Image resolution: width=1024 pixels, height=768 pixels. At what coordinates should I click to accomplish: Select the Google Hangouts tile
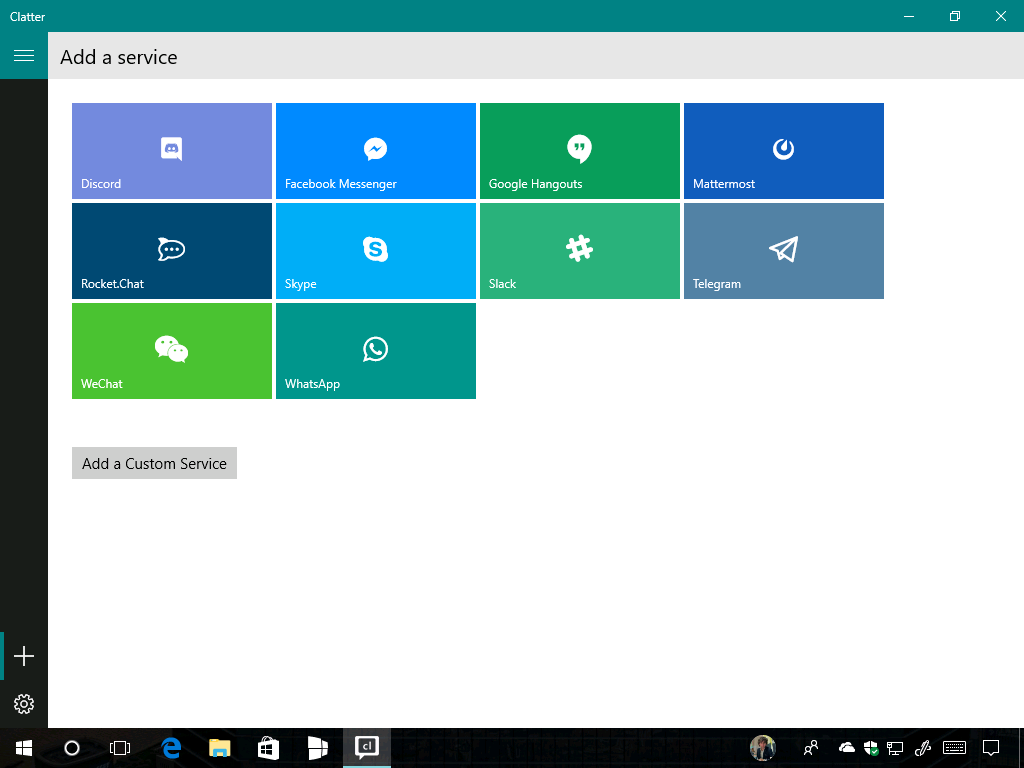580,151
